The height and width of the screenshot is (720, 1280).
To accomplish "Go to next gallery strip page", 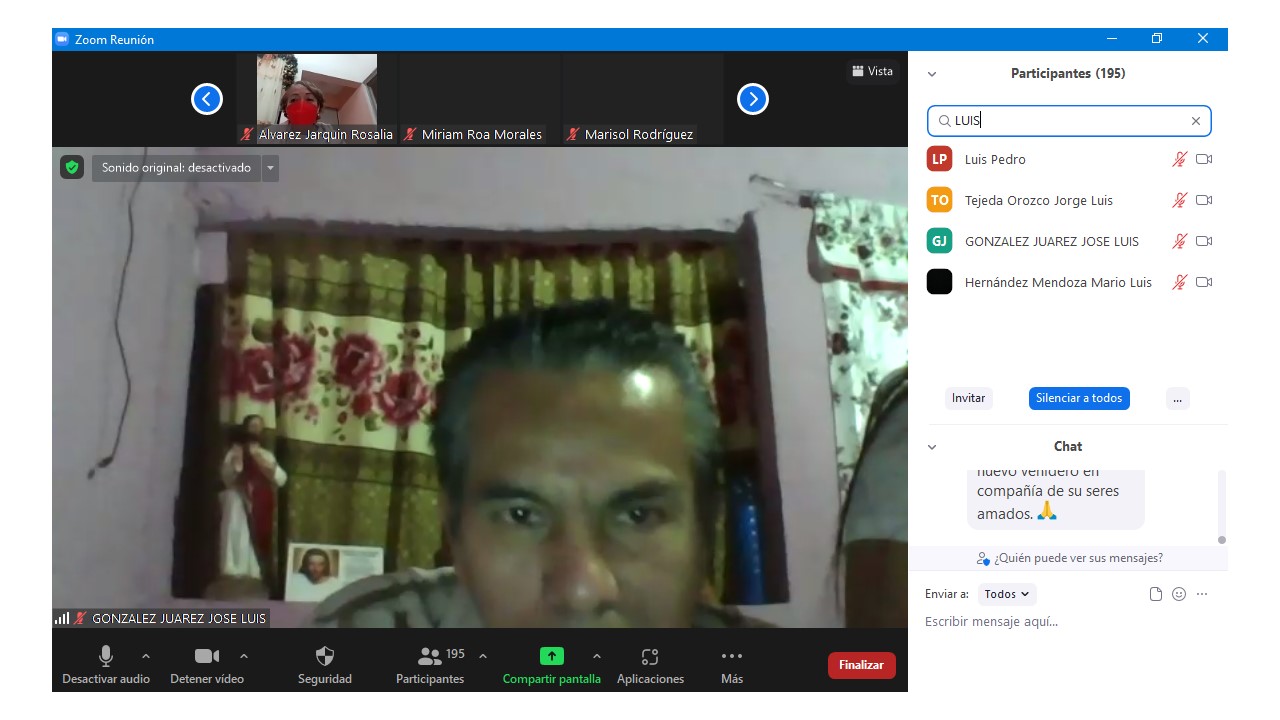I will click(753, 99).
